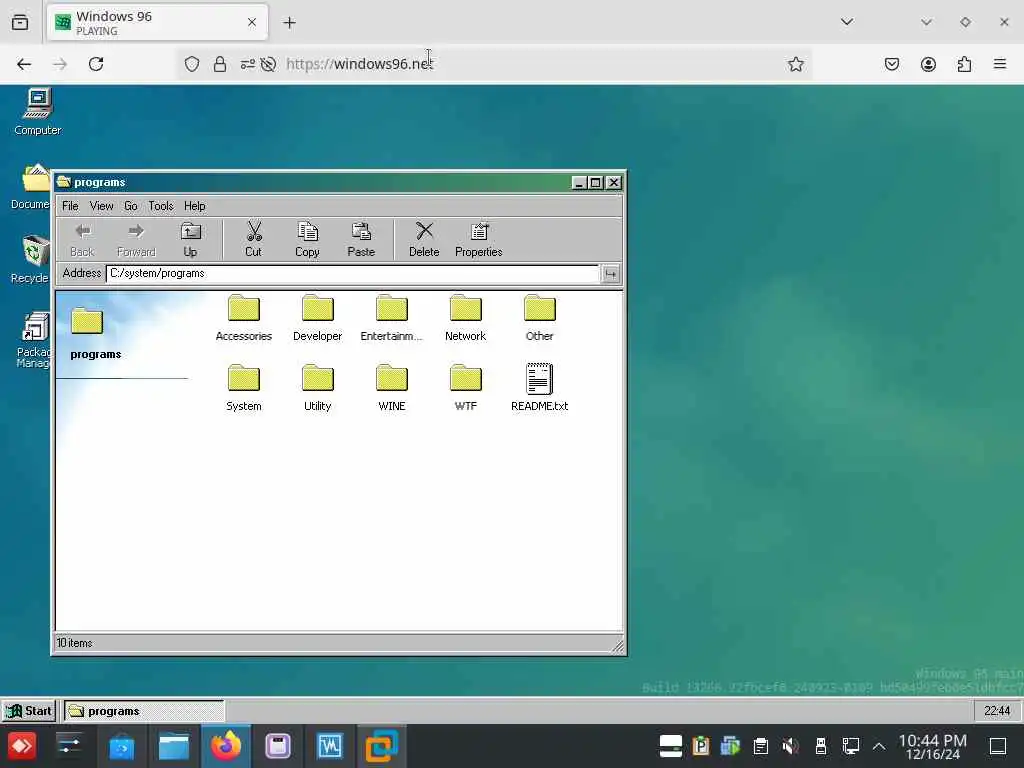The image size is (1024, 768).
Task: Click the Cut scissors icon
Action: pos(253,240)
